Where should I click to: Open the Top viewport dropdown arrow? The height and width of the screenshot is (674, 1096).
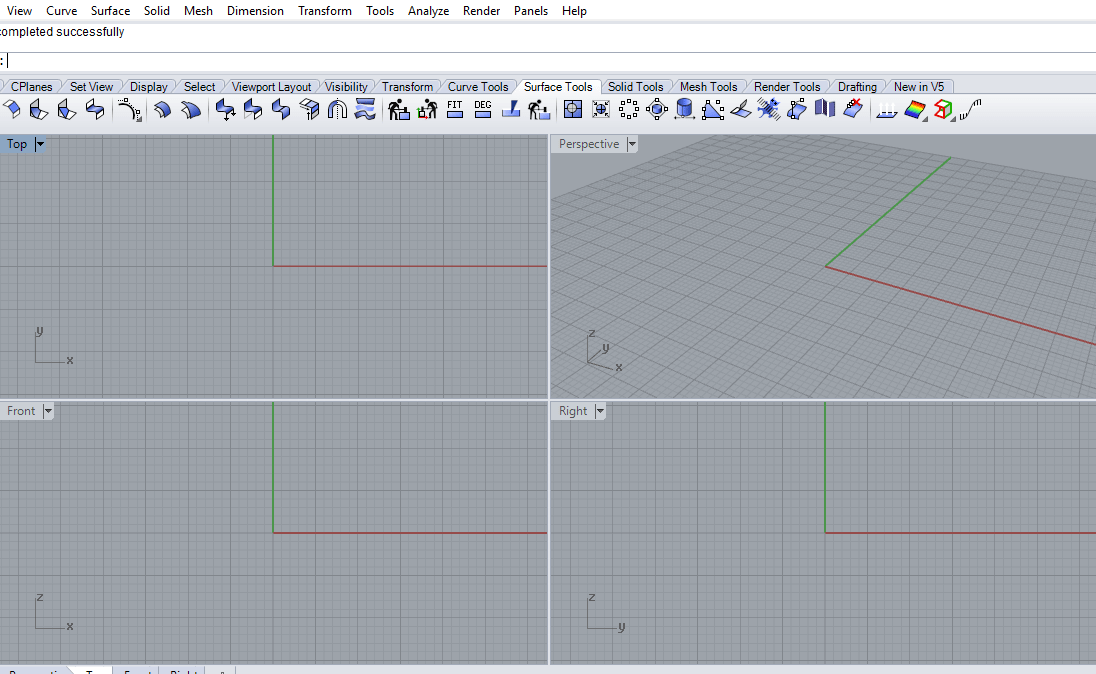point(40,144)
